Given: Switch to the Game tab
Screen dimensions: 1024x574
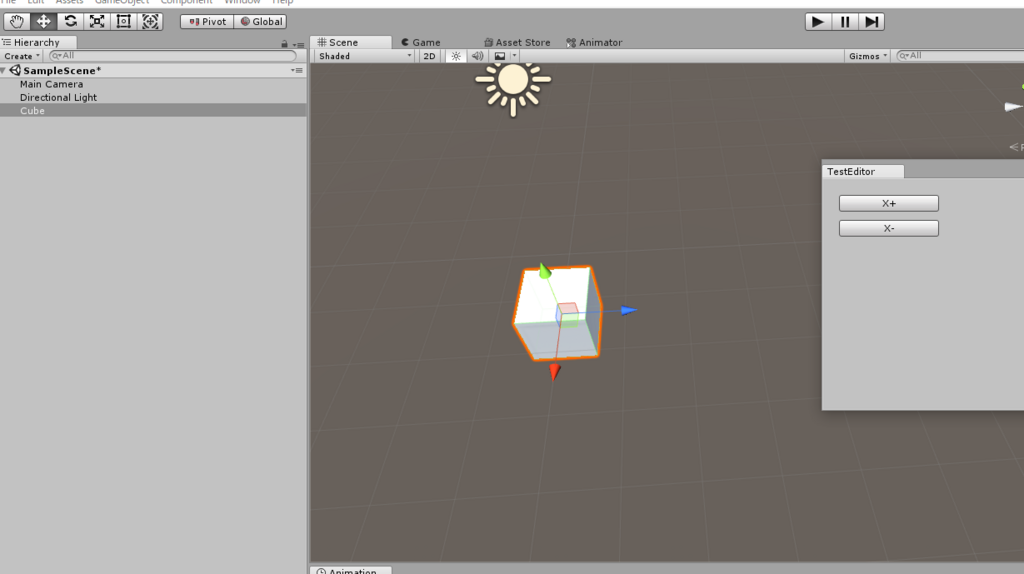Looking at the screenshot, I should point(421,42).
